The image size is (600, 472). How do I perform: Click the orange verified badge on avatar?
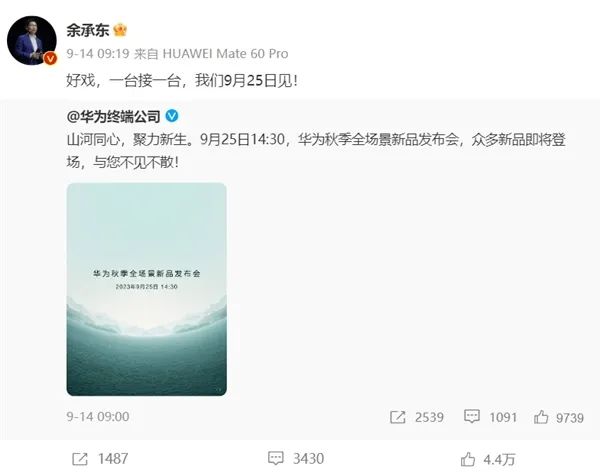coord(50,59)
